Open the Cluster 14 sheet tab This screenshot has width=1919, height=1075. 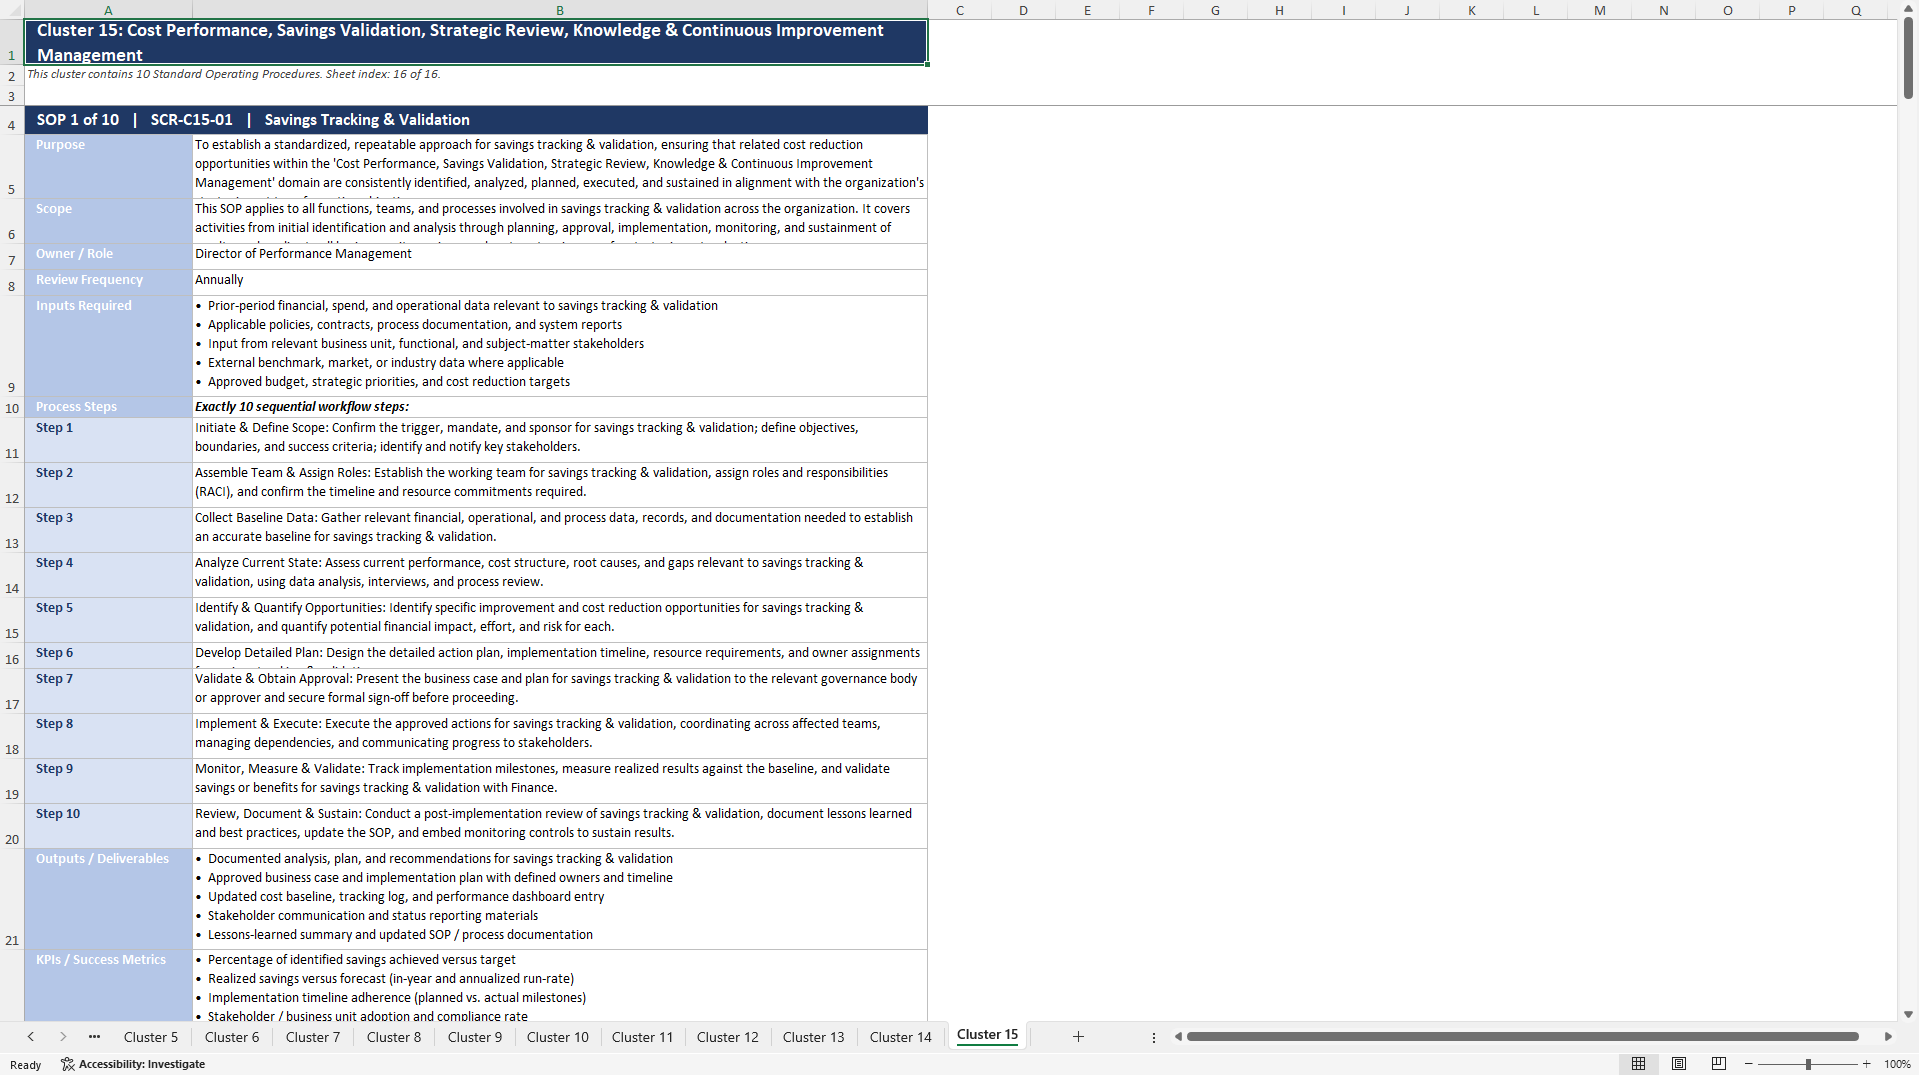coord(901,1037)
